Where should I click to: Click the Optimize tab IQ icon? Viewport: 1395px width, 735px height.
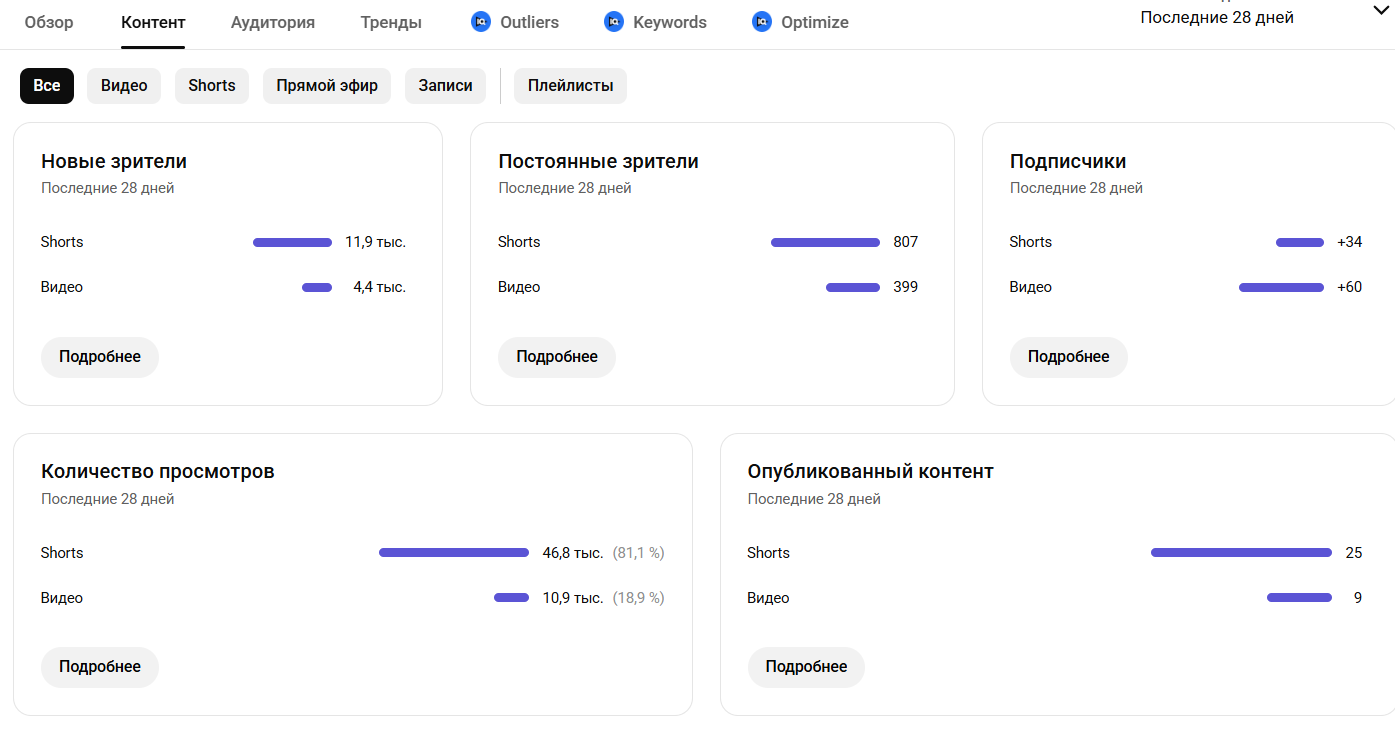tap(762, 22)
